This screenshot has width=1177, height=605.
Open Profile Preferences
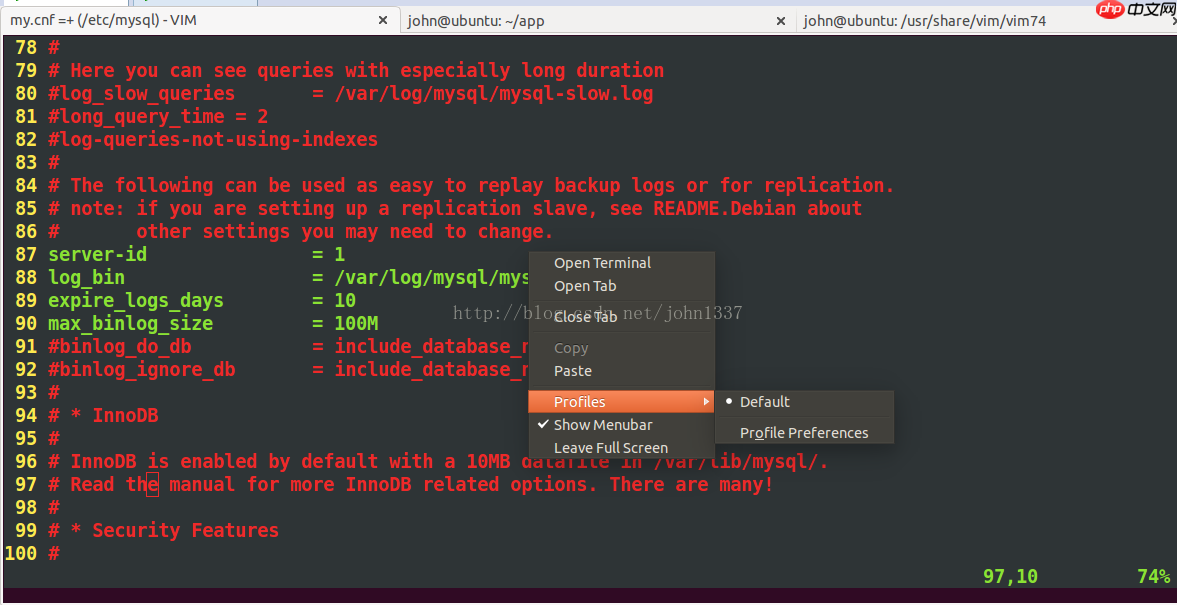click(804, 433)
